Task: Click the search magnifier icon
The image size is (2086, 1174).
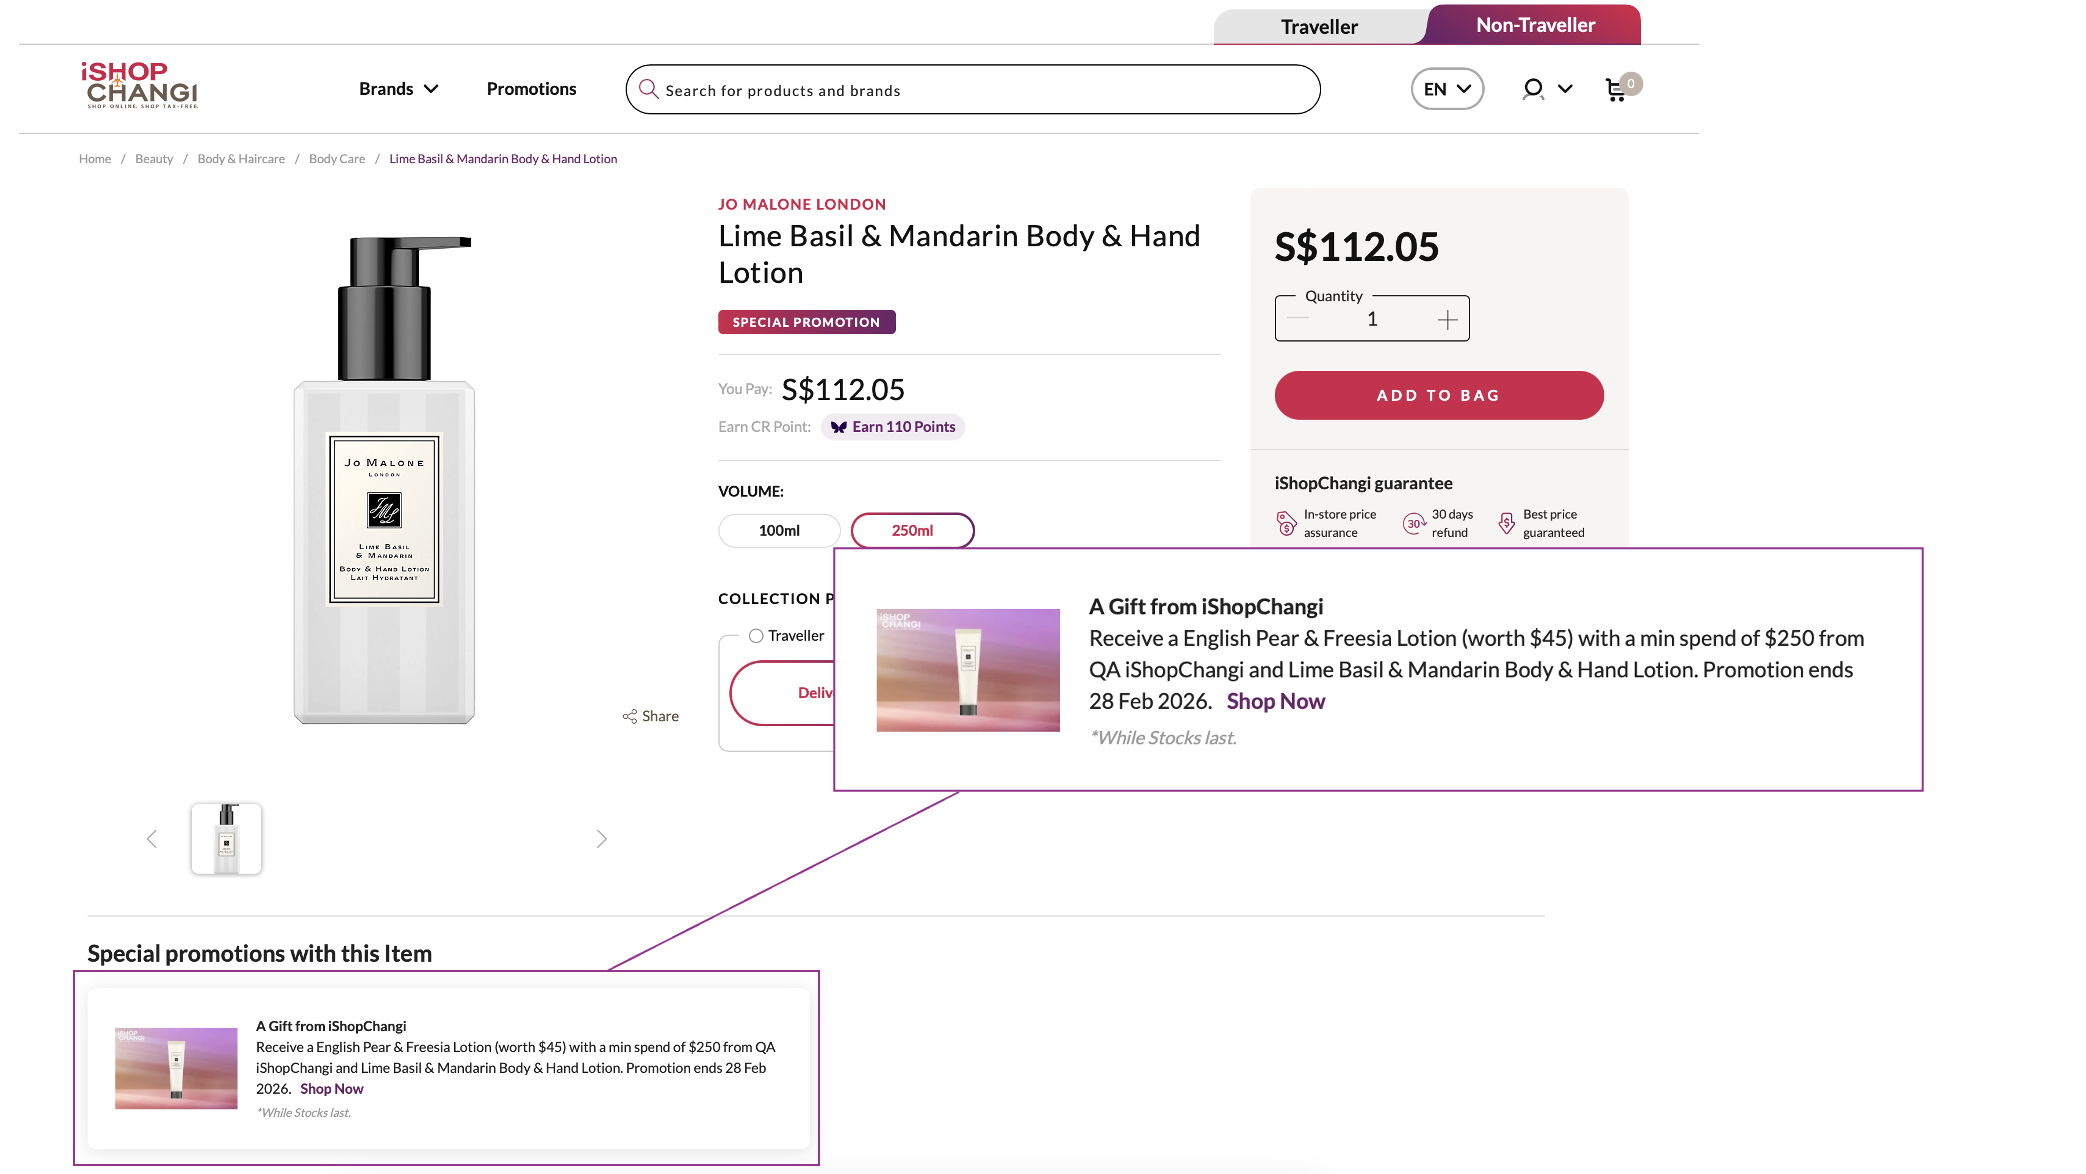Action: point(649,90)
